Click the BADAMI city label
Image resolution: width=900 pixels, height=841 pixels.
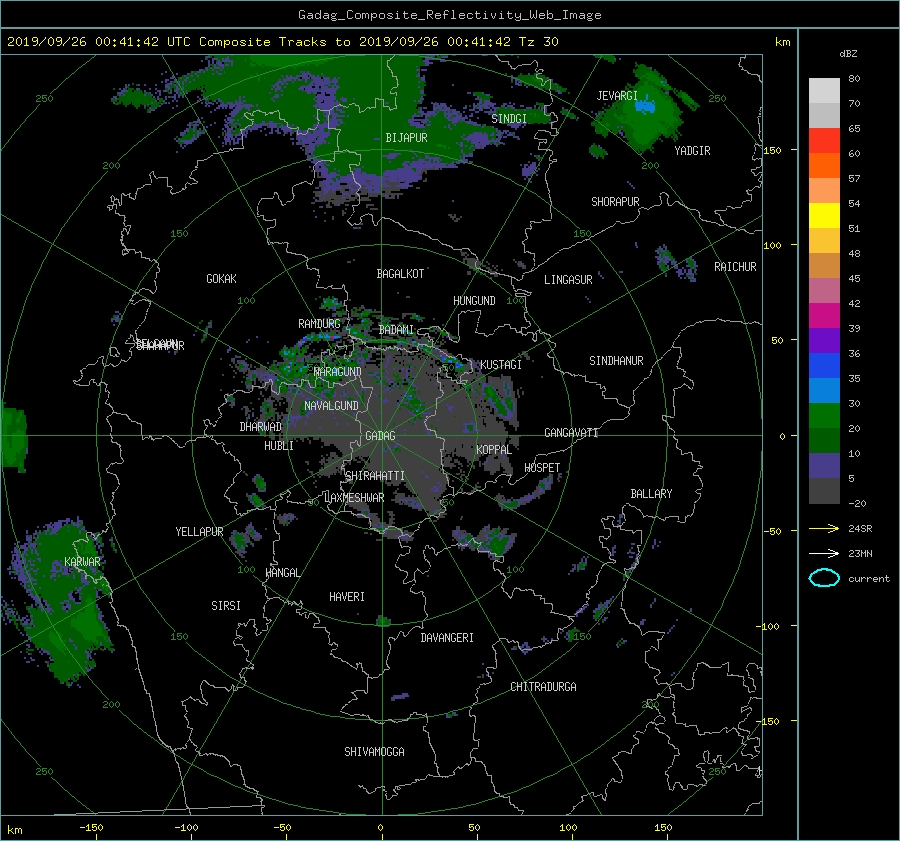396,330
